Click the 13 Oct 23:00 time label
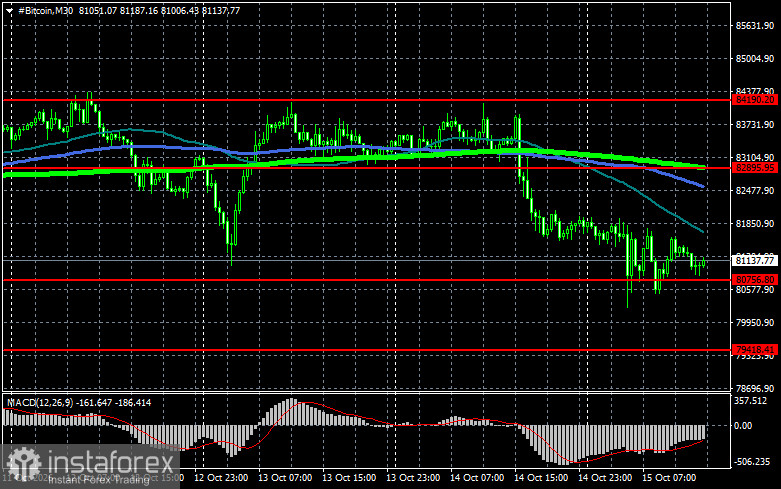 pos(413,478)
